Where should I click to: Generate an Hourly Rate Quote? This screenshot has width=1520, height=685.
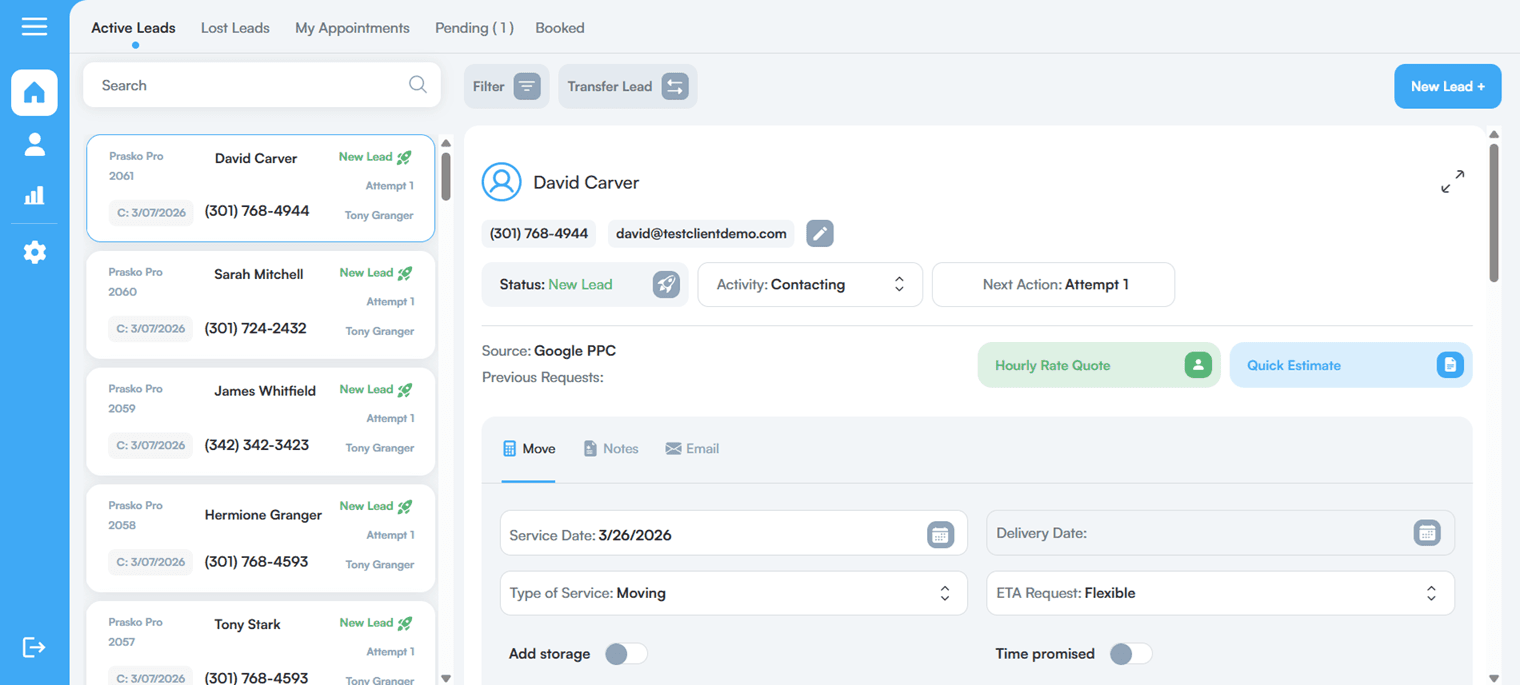coord(1098,365)
